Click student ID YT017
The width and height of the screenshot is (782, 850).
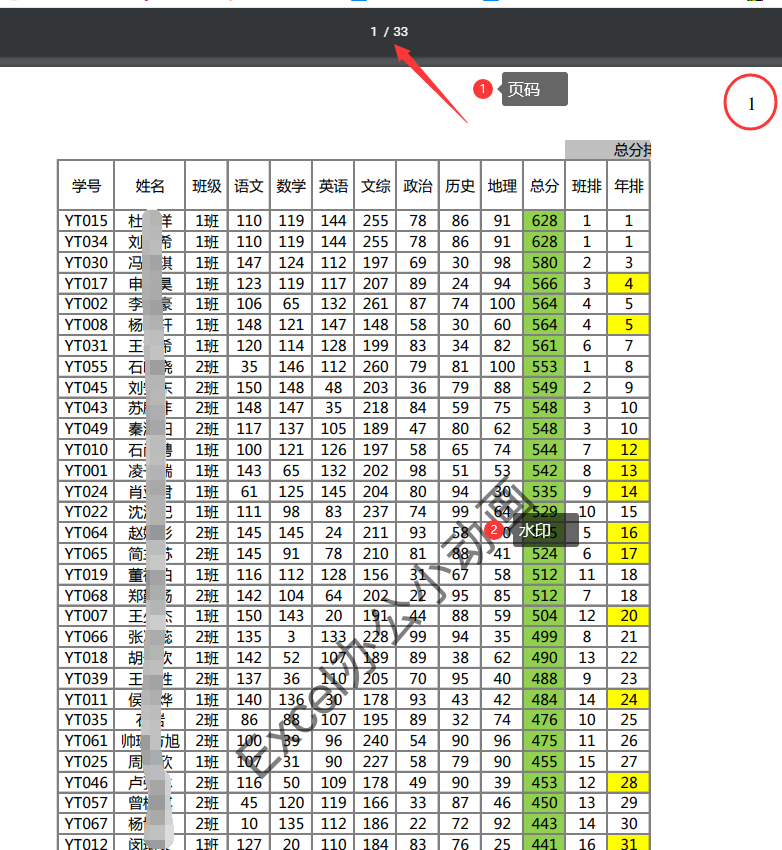pyautogui.click(x=86, y=284)
